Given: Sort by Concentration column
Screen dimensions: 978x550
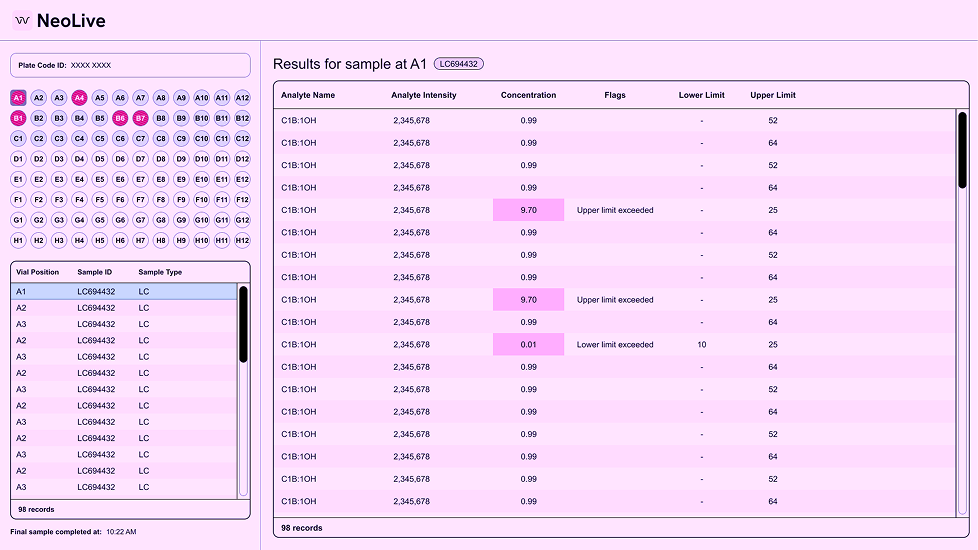Looking at the screenshot, I should [528, 95].
